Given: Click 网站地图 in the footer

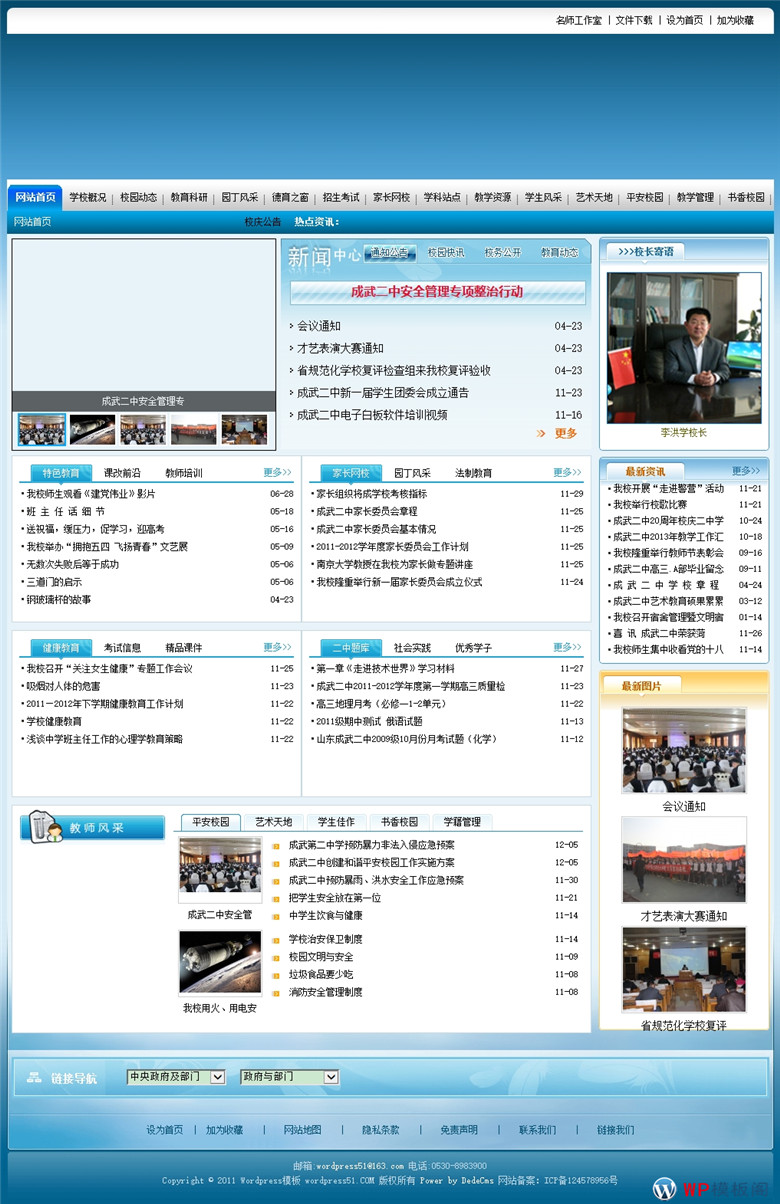Looking at the screenshot, I should pos(302,1130).
